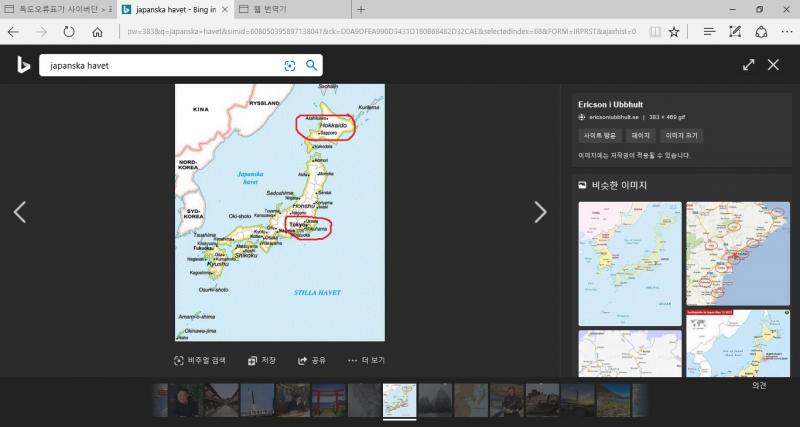Add page to favorites with star icon

pos(674,32)
